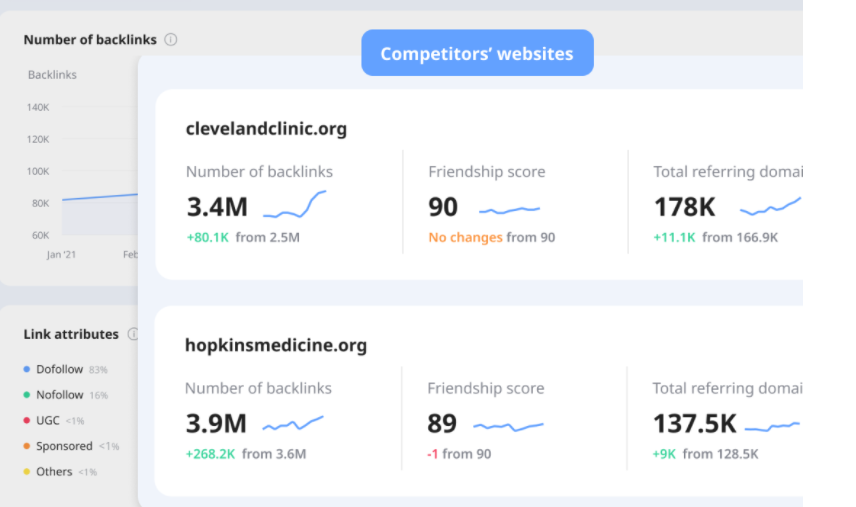Image resolution: width=856 pixels, height=507 pixels.
Task: Select the Others link attribute label
Action: pyautogui.click(x=54, y=472)
